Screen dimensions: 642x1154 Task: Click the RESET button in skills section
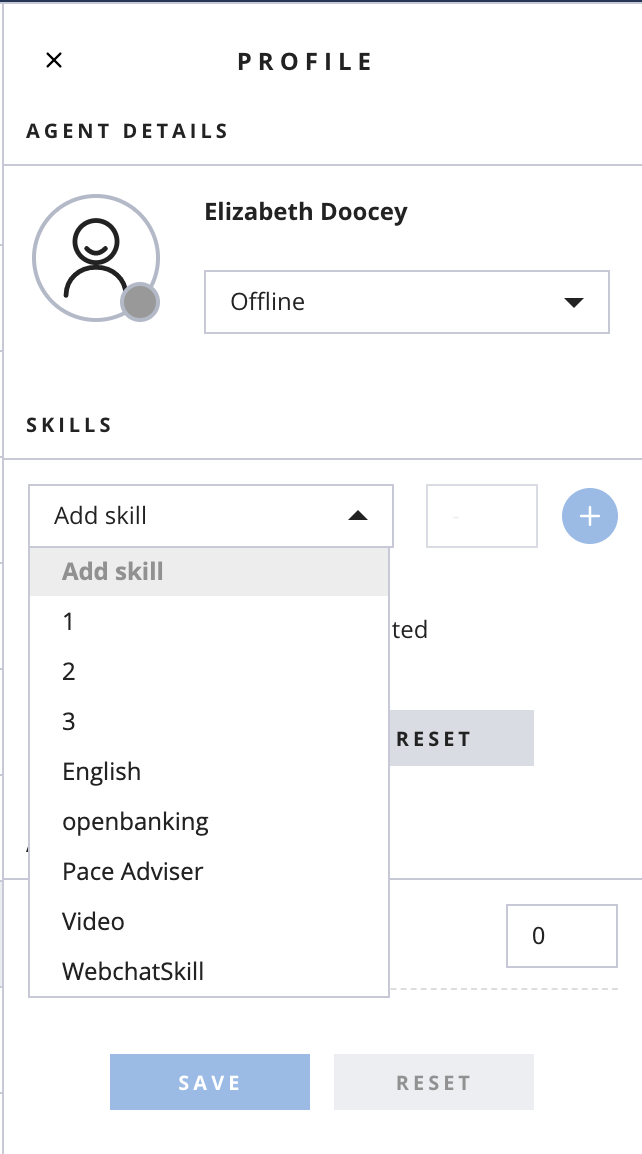coord(461,738)
